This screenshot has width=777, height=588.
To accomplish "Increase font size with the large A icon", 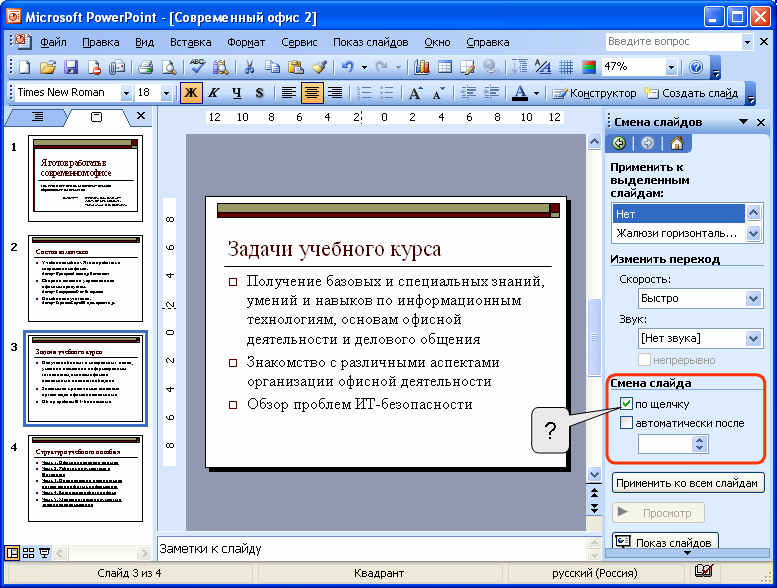I will [x=415, y=93].
